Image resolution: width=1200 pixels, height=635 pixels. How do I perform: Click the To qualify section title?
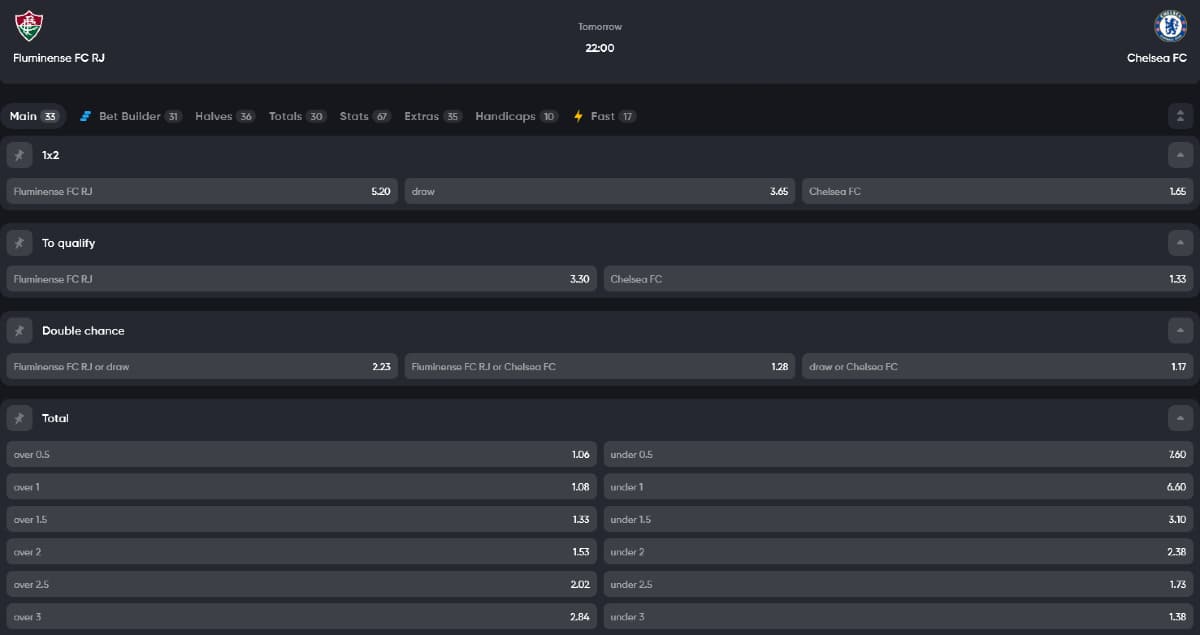[x=69, y=243]
